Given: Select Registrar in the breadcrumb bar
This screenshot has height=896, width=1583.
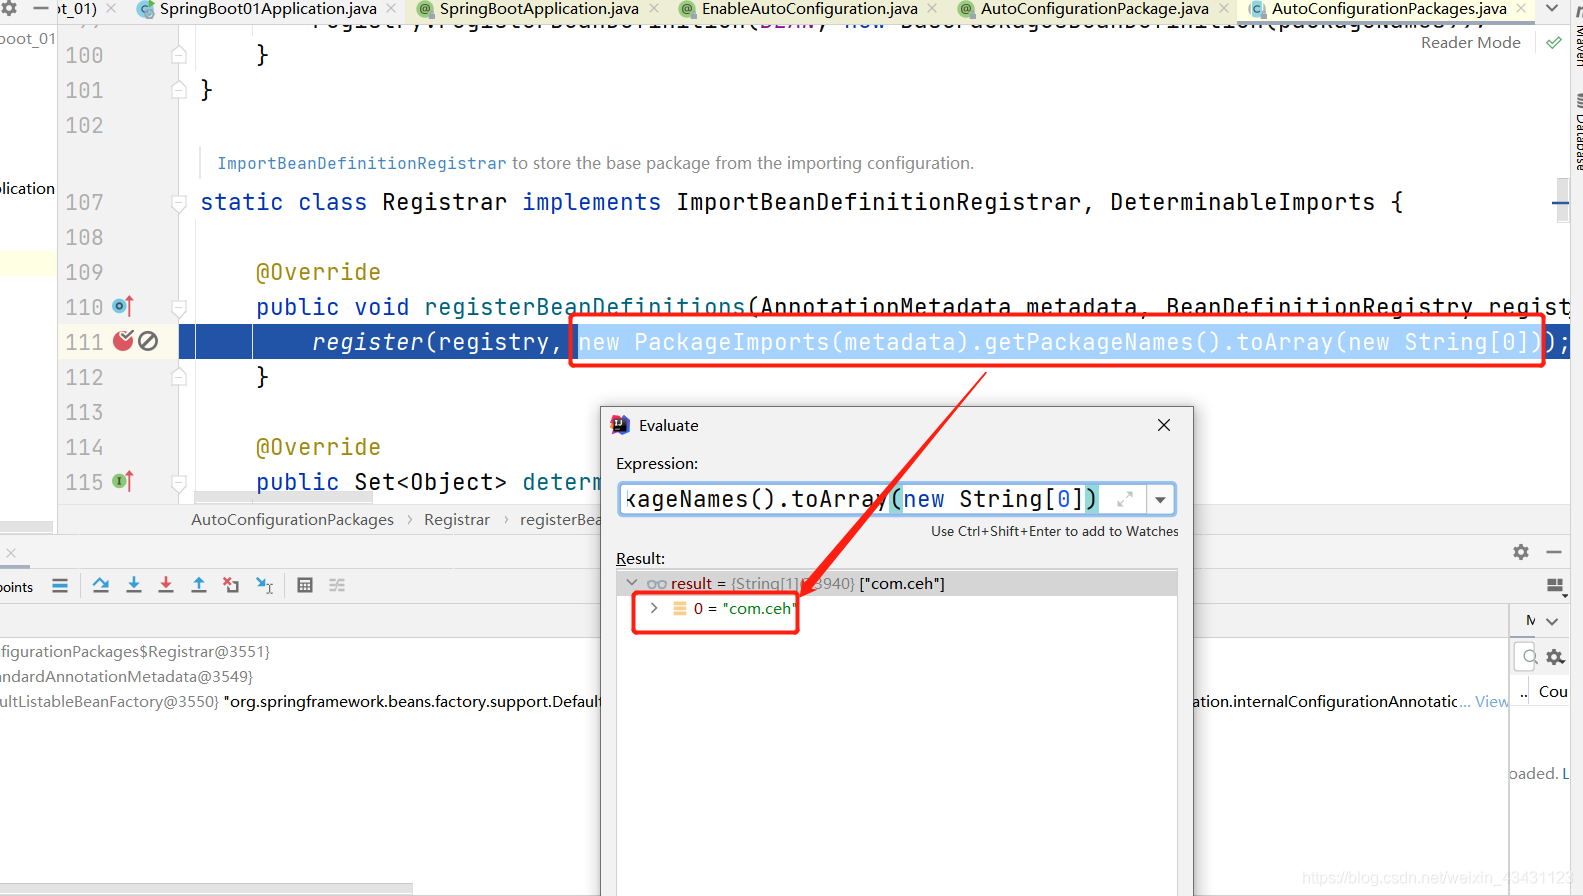Looking at the screenshot, I should click(x=457, y=520).
